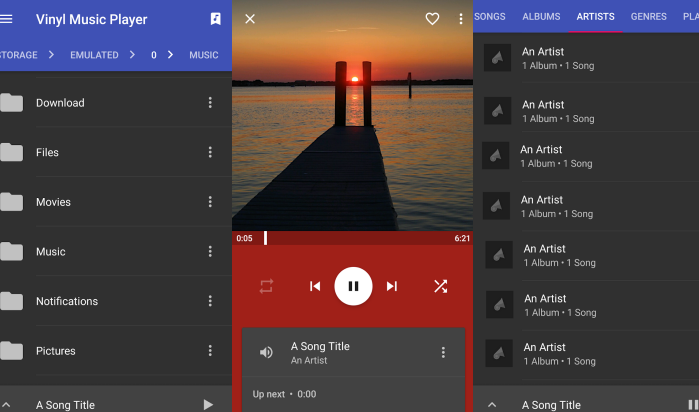The width and height of the screenshot is (699, 412).
Task: Click the Up next queue label
Action: 284,394
